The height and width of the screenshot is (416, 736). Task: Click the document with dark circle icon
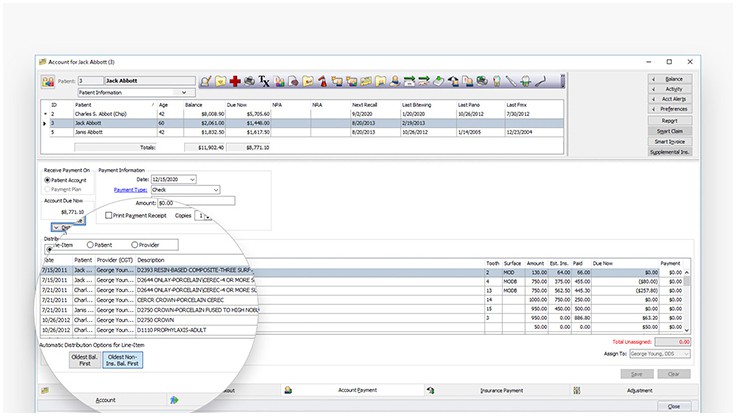point(293,81)
